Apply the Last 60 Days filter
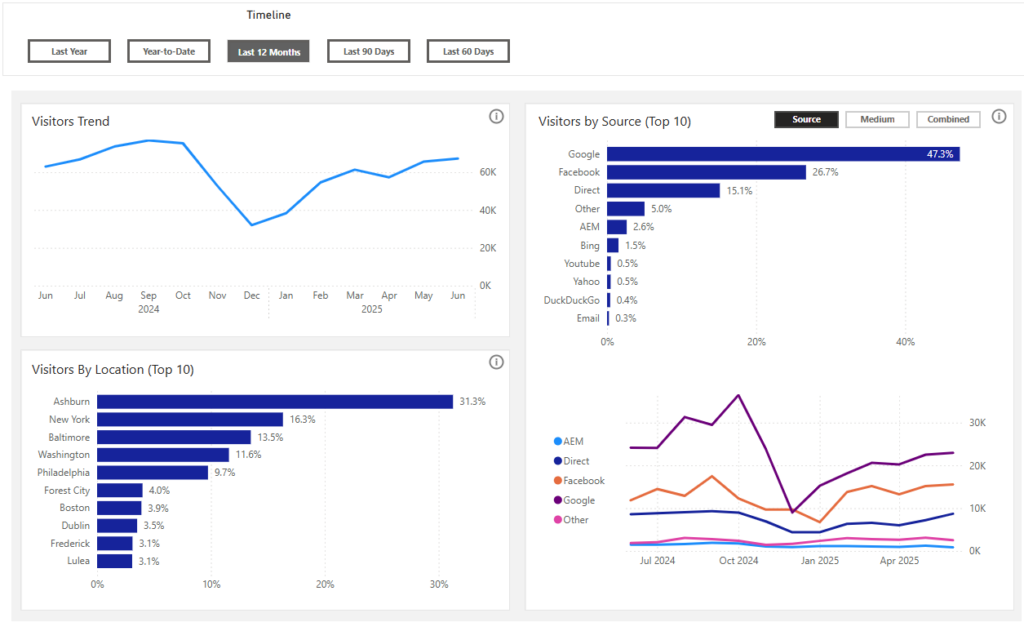The image size is (1024, 622). pyautogui.click(x=468, y=51)
